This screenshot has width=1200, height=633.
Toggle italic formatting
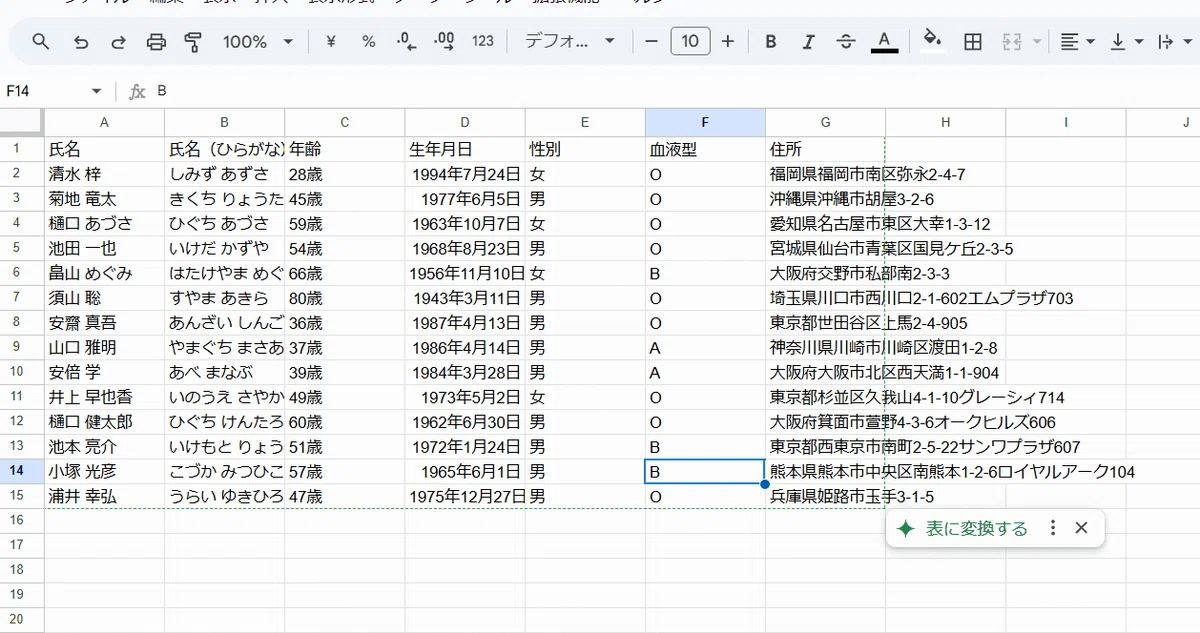click(x=808, y=42)
